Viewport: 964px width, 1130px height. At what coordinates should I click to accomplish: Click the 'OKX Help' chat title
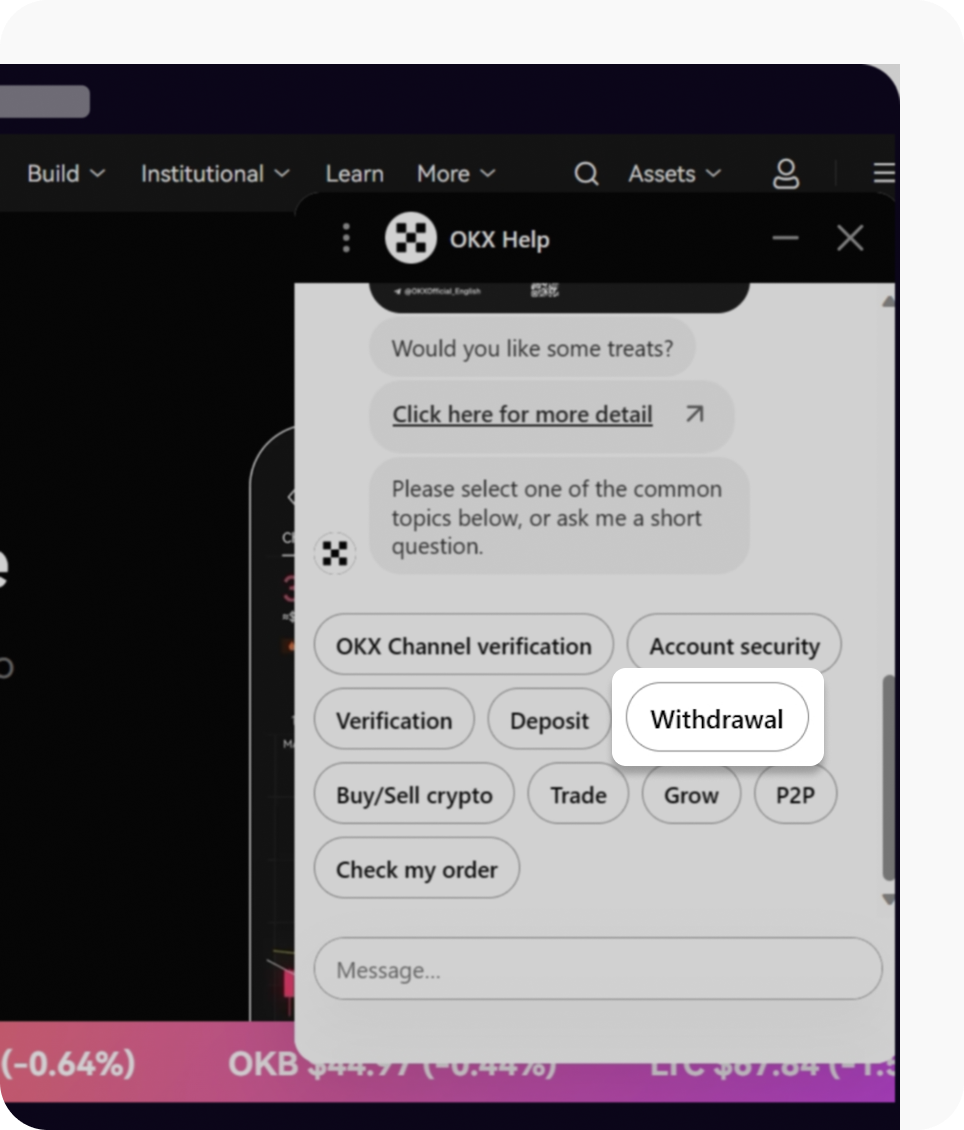(499, 239)
